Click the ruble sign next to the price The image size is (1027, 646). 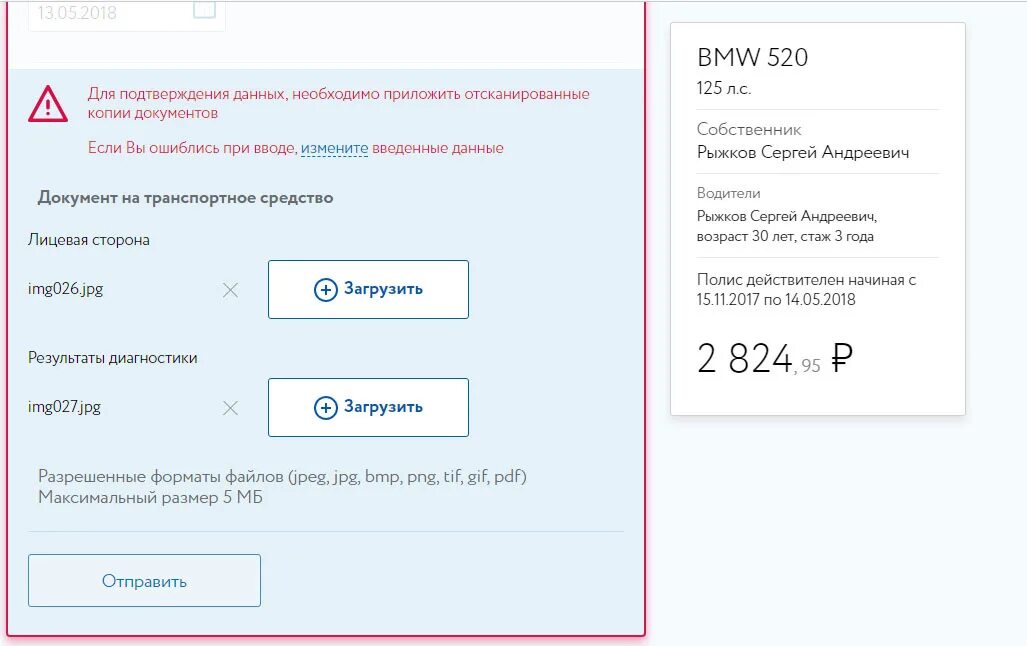842,357
